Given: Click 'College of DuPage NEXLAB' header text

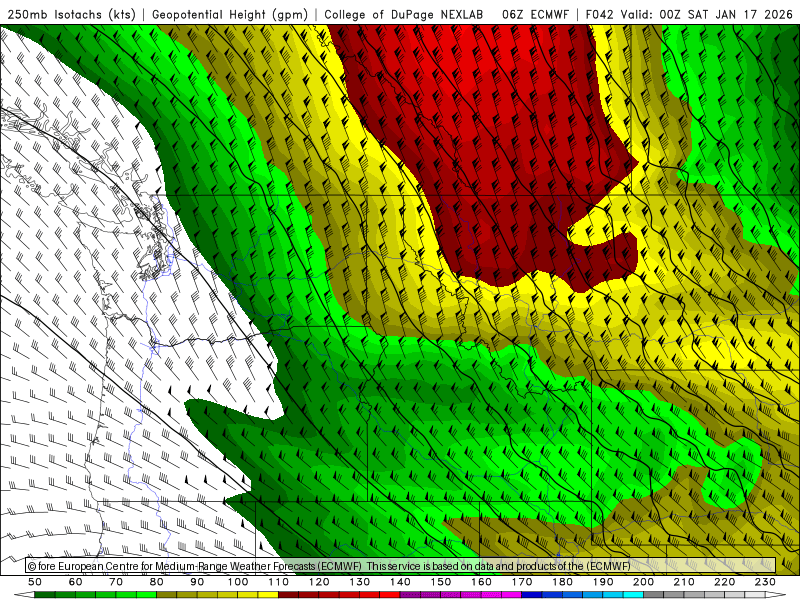Looking at the screenshot, I should [x=404, y=14].
